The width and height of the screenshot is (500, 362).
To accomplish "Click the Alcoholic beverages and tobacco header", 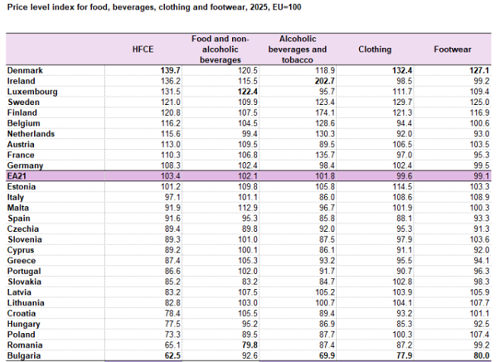I will pos(297,49).
